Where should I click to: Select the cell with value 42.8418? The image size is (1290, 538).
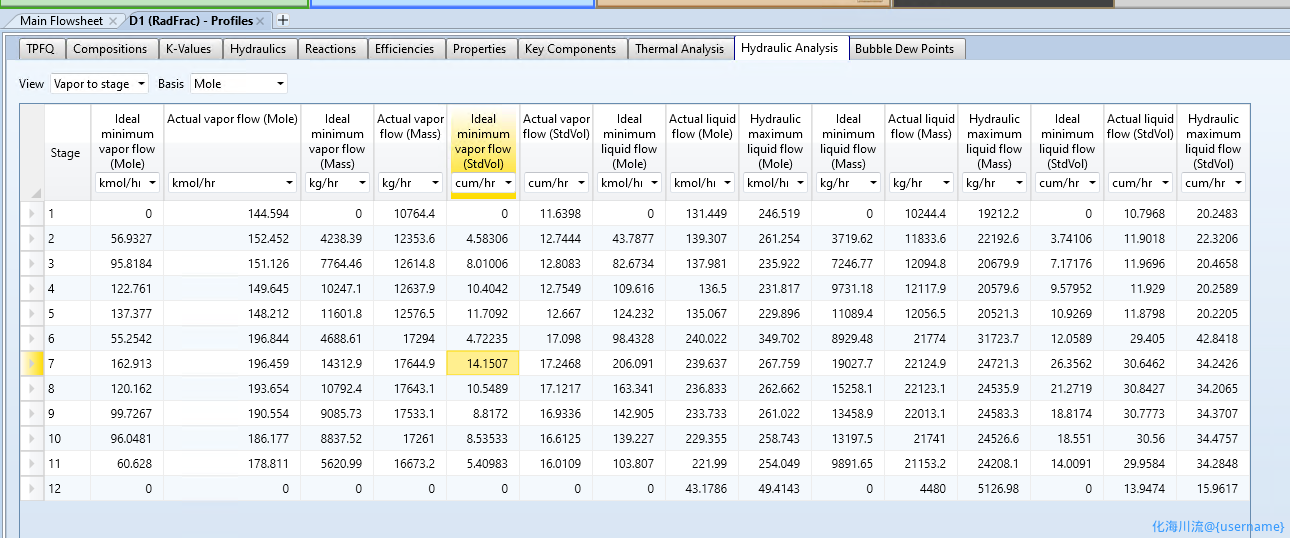[x=1213, y=338]
